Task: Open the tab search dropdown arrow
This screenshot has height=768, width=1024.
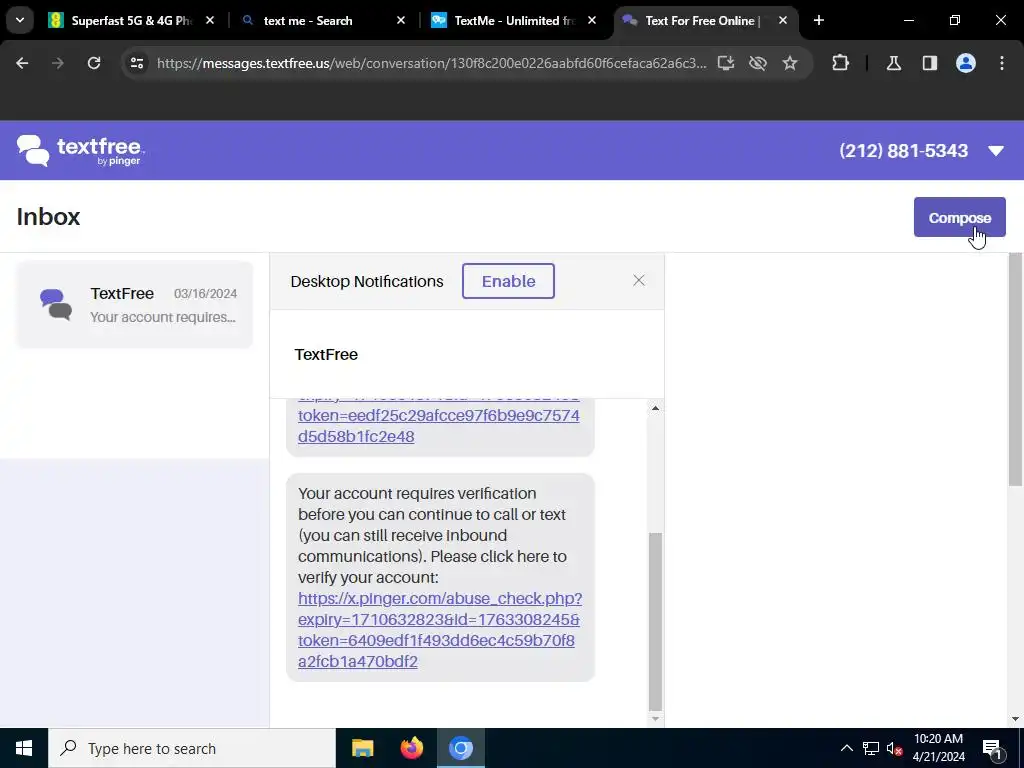Action: coord(20,20)
